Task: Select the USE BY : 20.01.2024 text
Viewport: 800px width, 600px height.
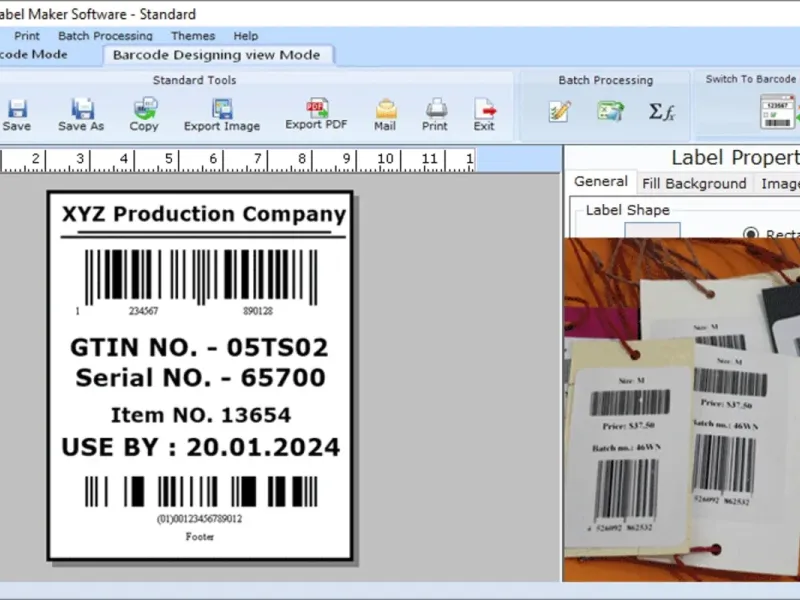Action: (201, 447)
